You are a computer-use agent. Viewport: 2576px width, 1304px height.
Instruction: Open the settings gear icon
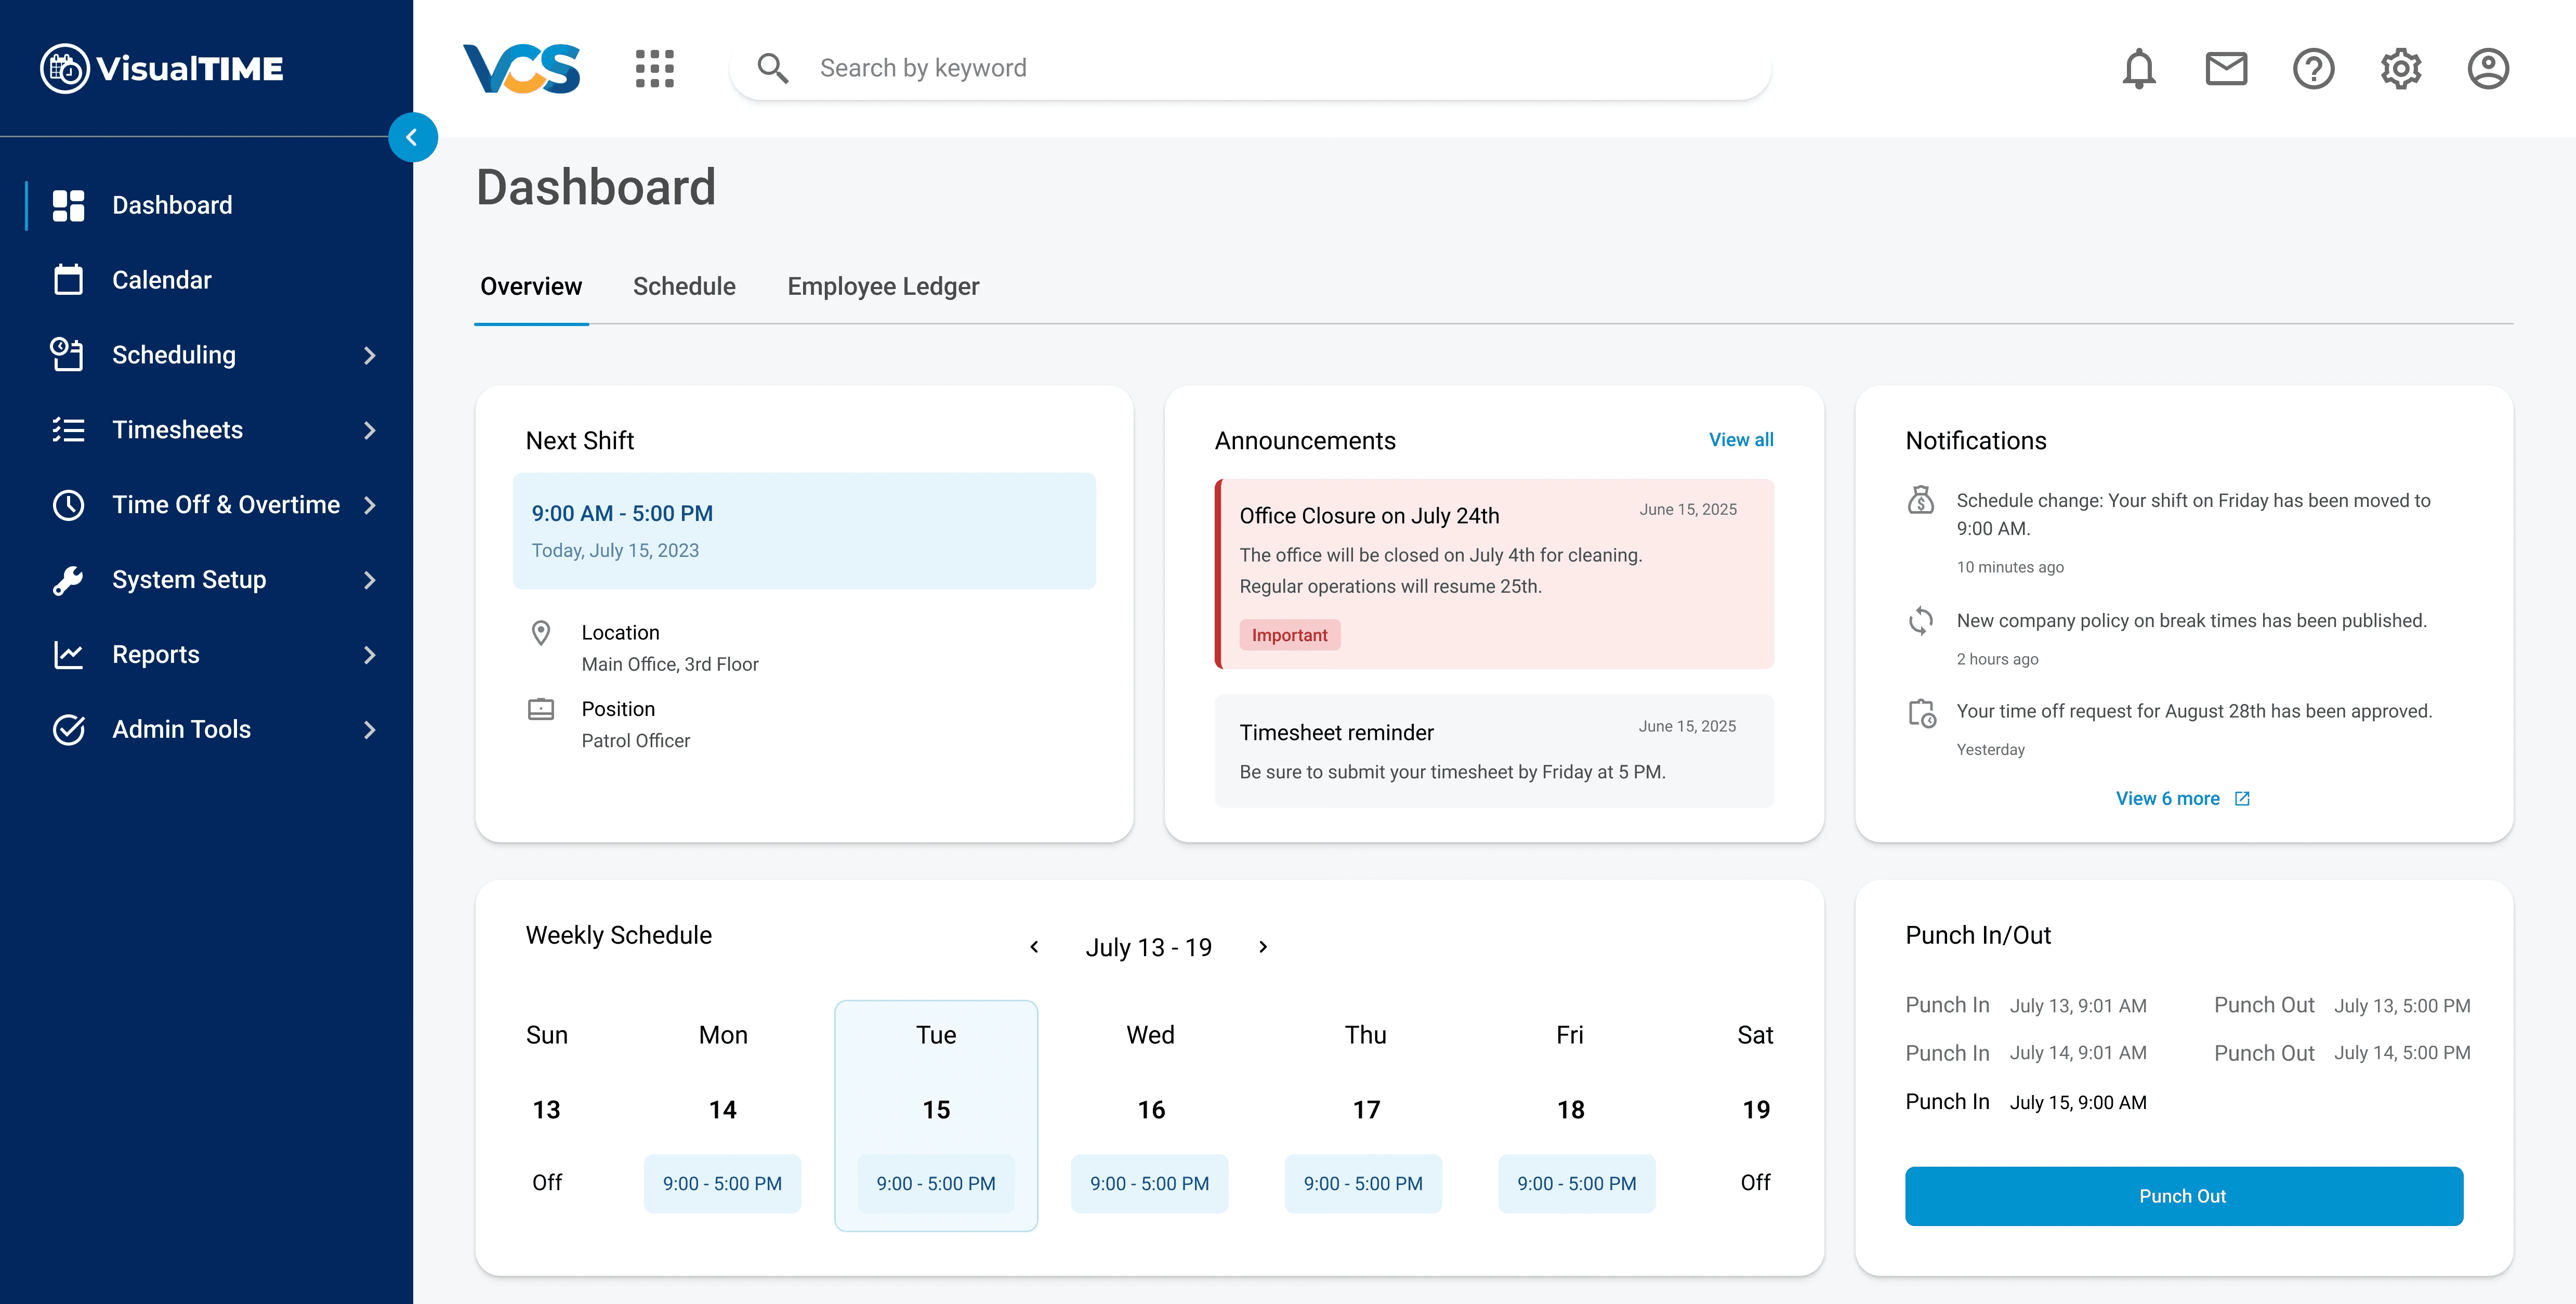(2400, 68)
